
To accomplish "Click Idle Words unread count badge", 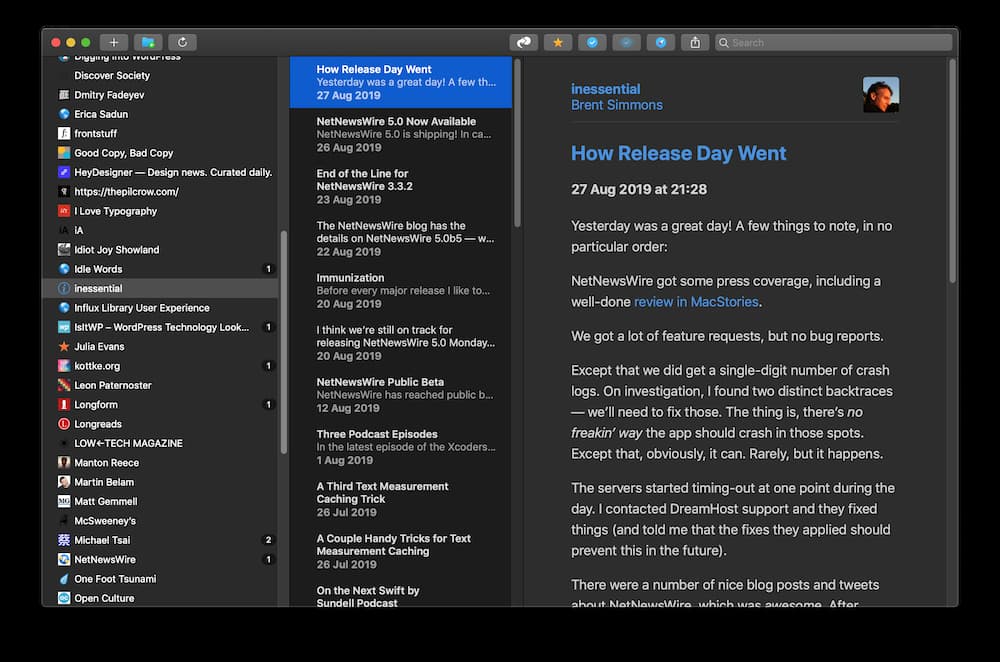I will pyautogui.click(x=268, y=269).
